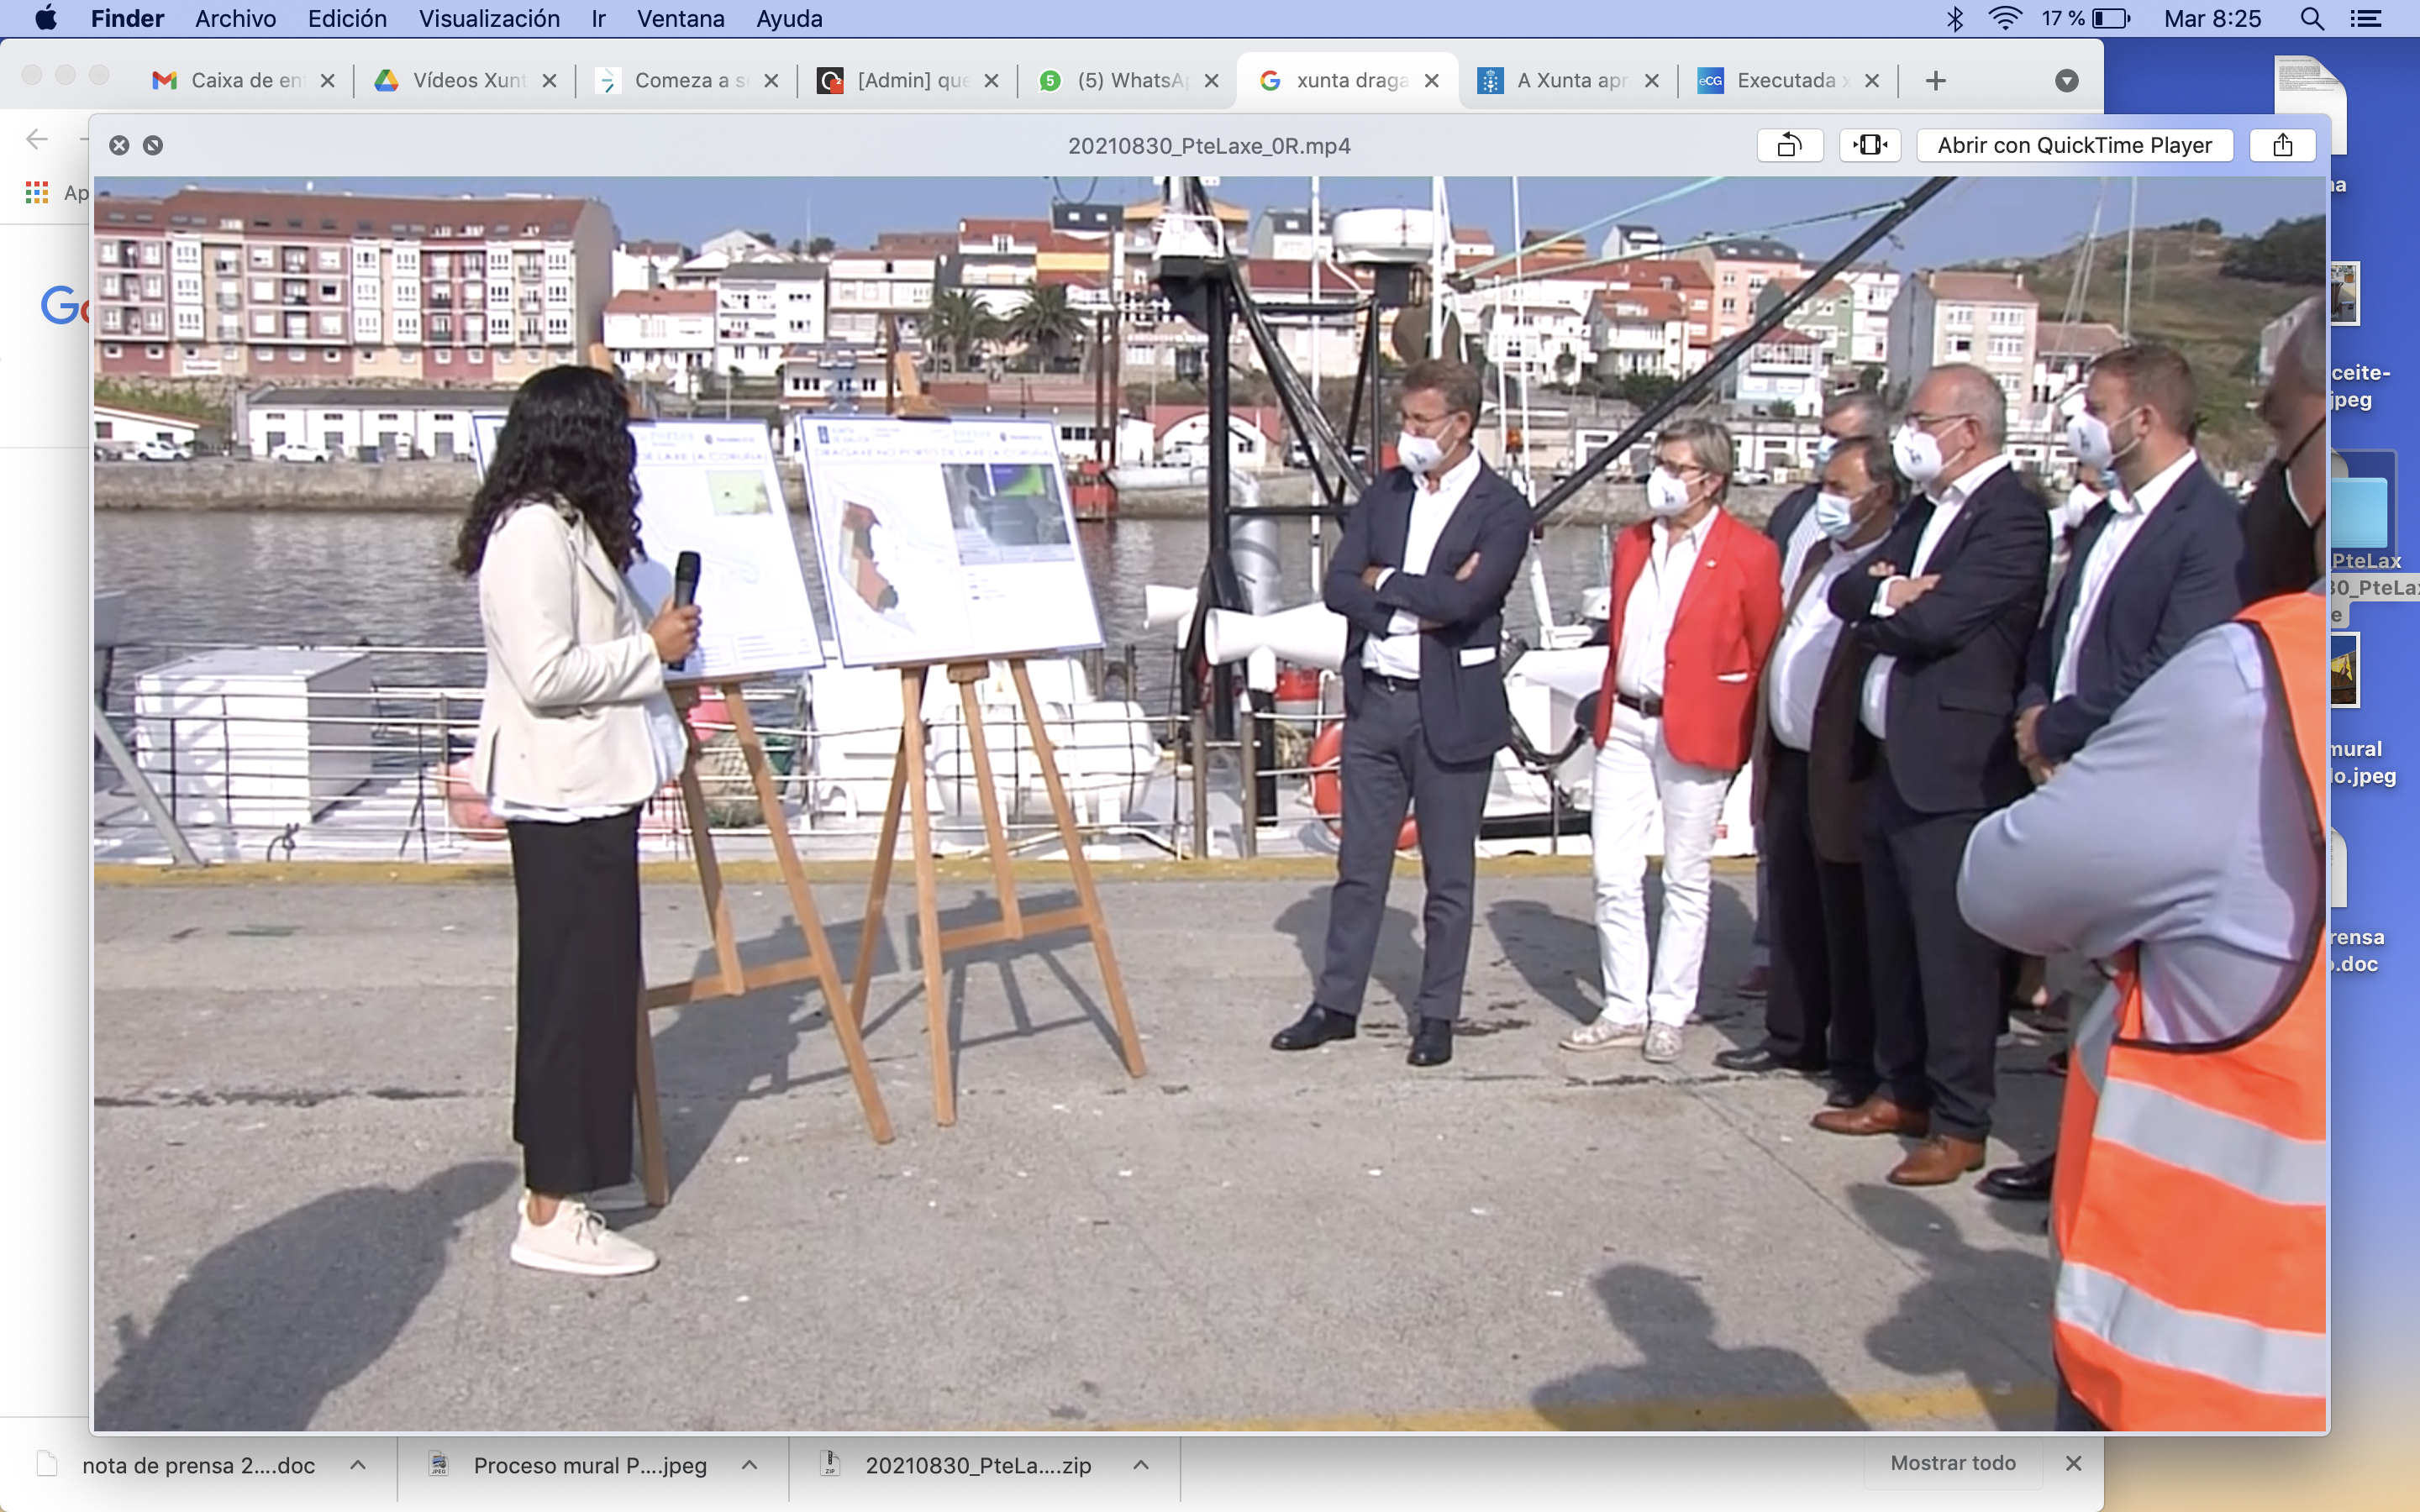Expand options for Proceso mural jpeg download

click(x=749, y=1465)
